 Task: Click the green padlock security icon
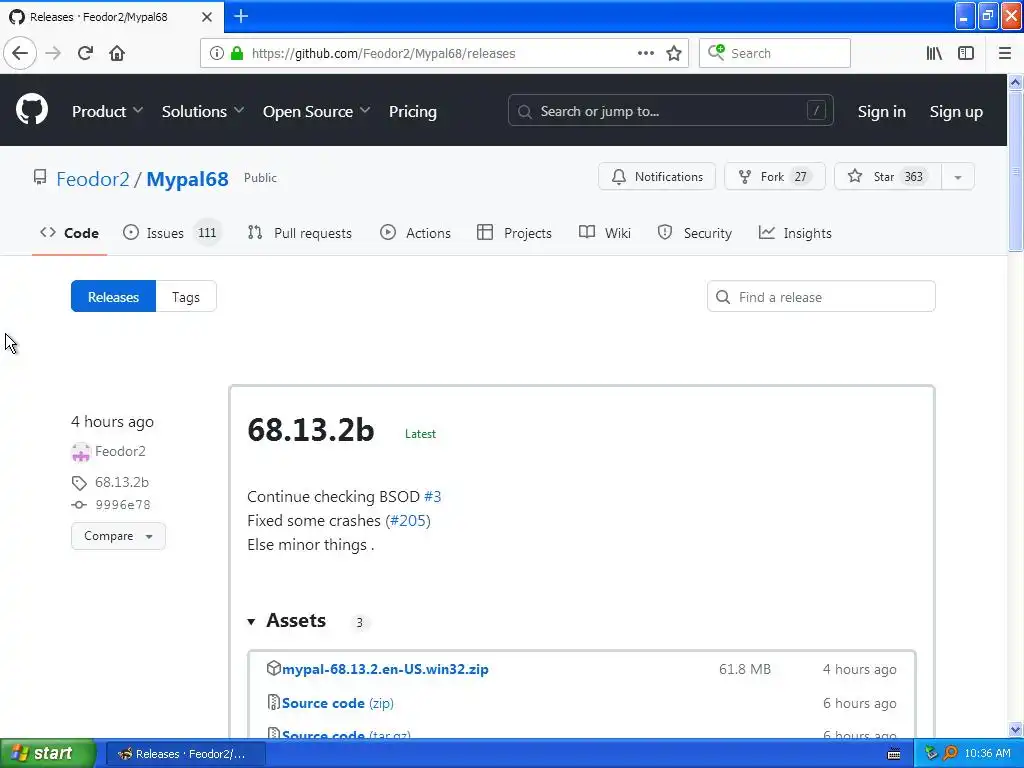(x=237, y=53)
